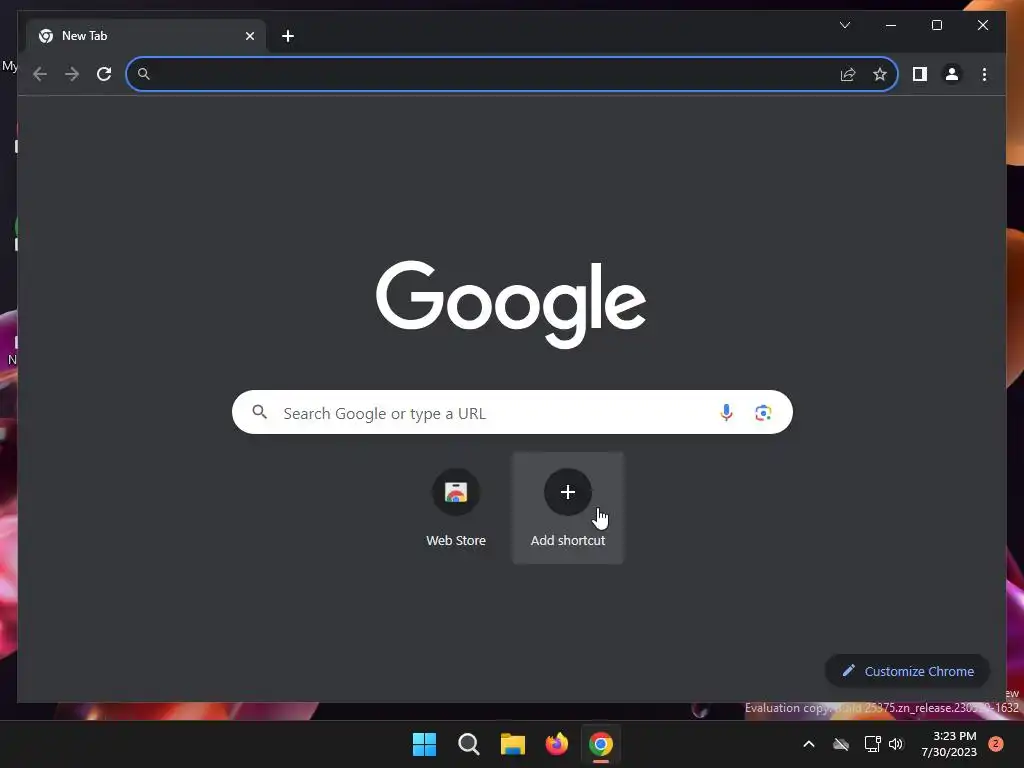Close the New Tab tab
Image resolution: width=1024 pixels, height=768 pixels.
click(249, 36)
